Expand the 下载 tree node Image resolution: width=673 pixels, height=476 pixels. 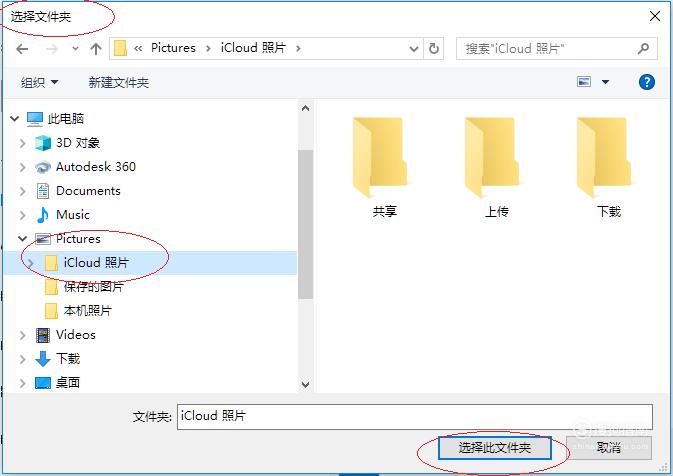point(22,359)
